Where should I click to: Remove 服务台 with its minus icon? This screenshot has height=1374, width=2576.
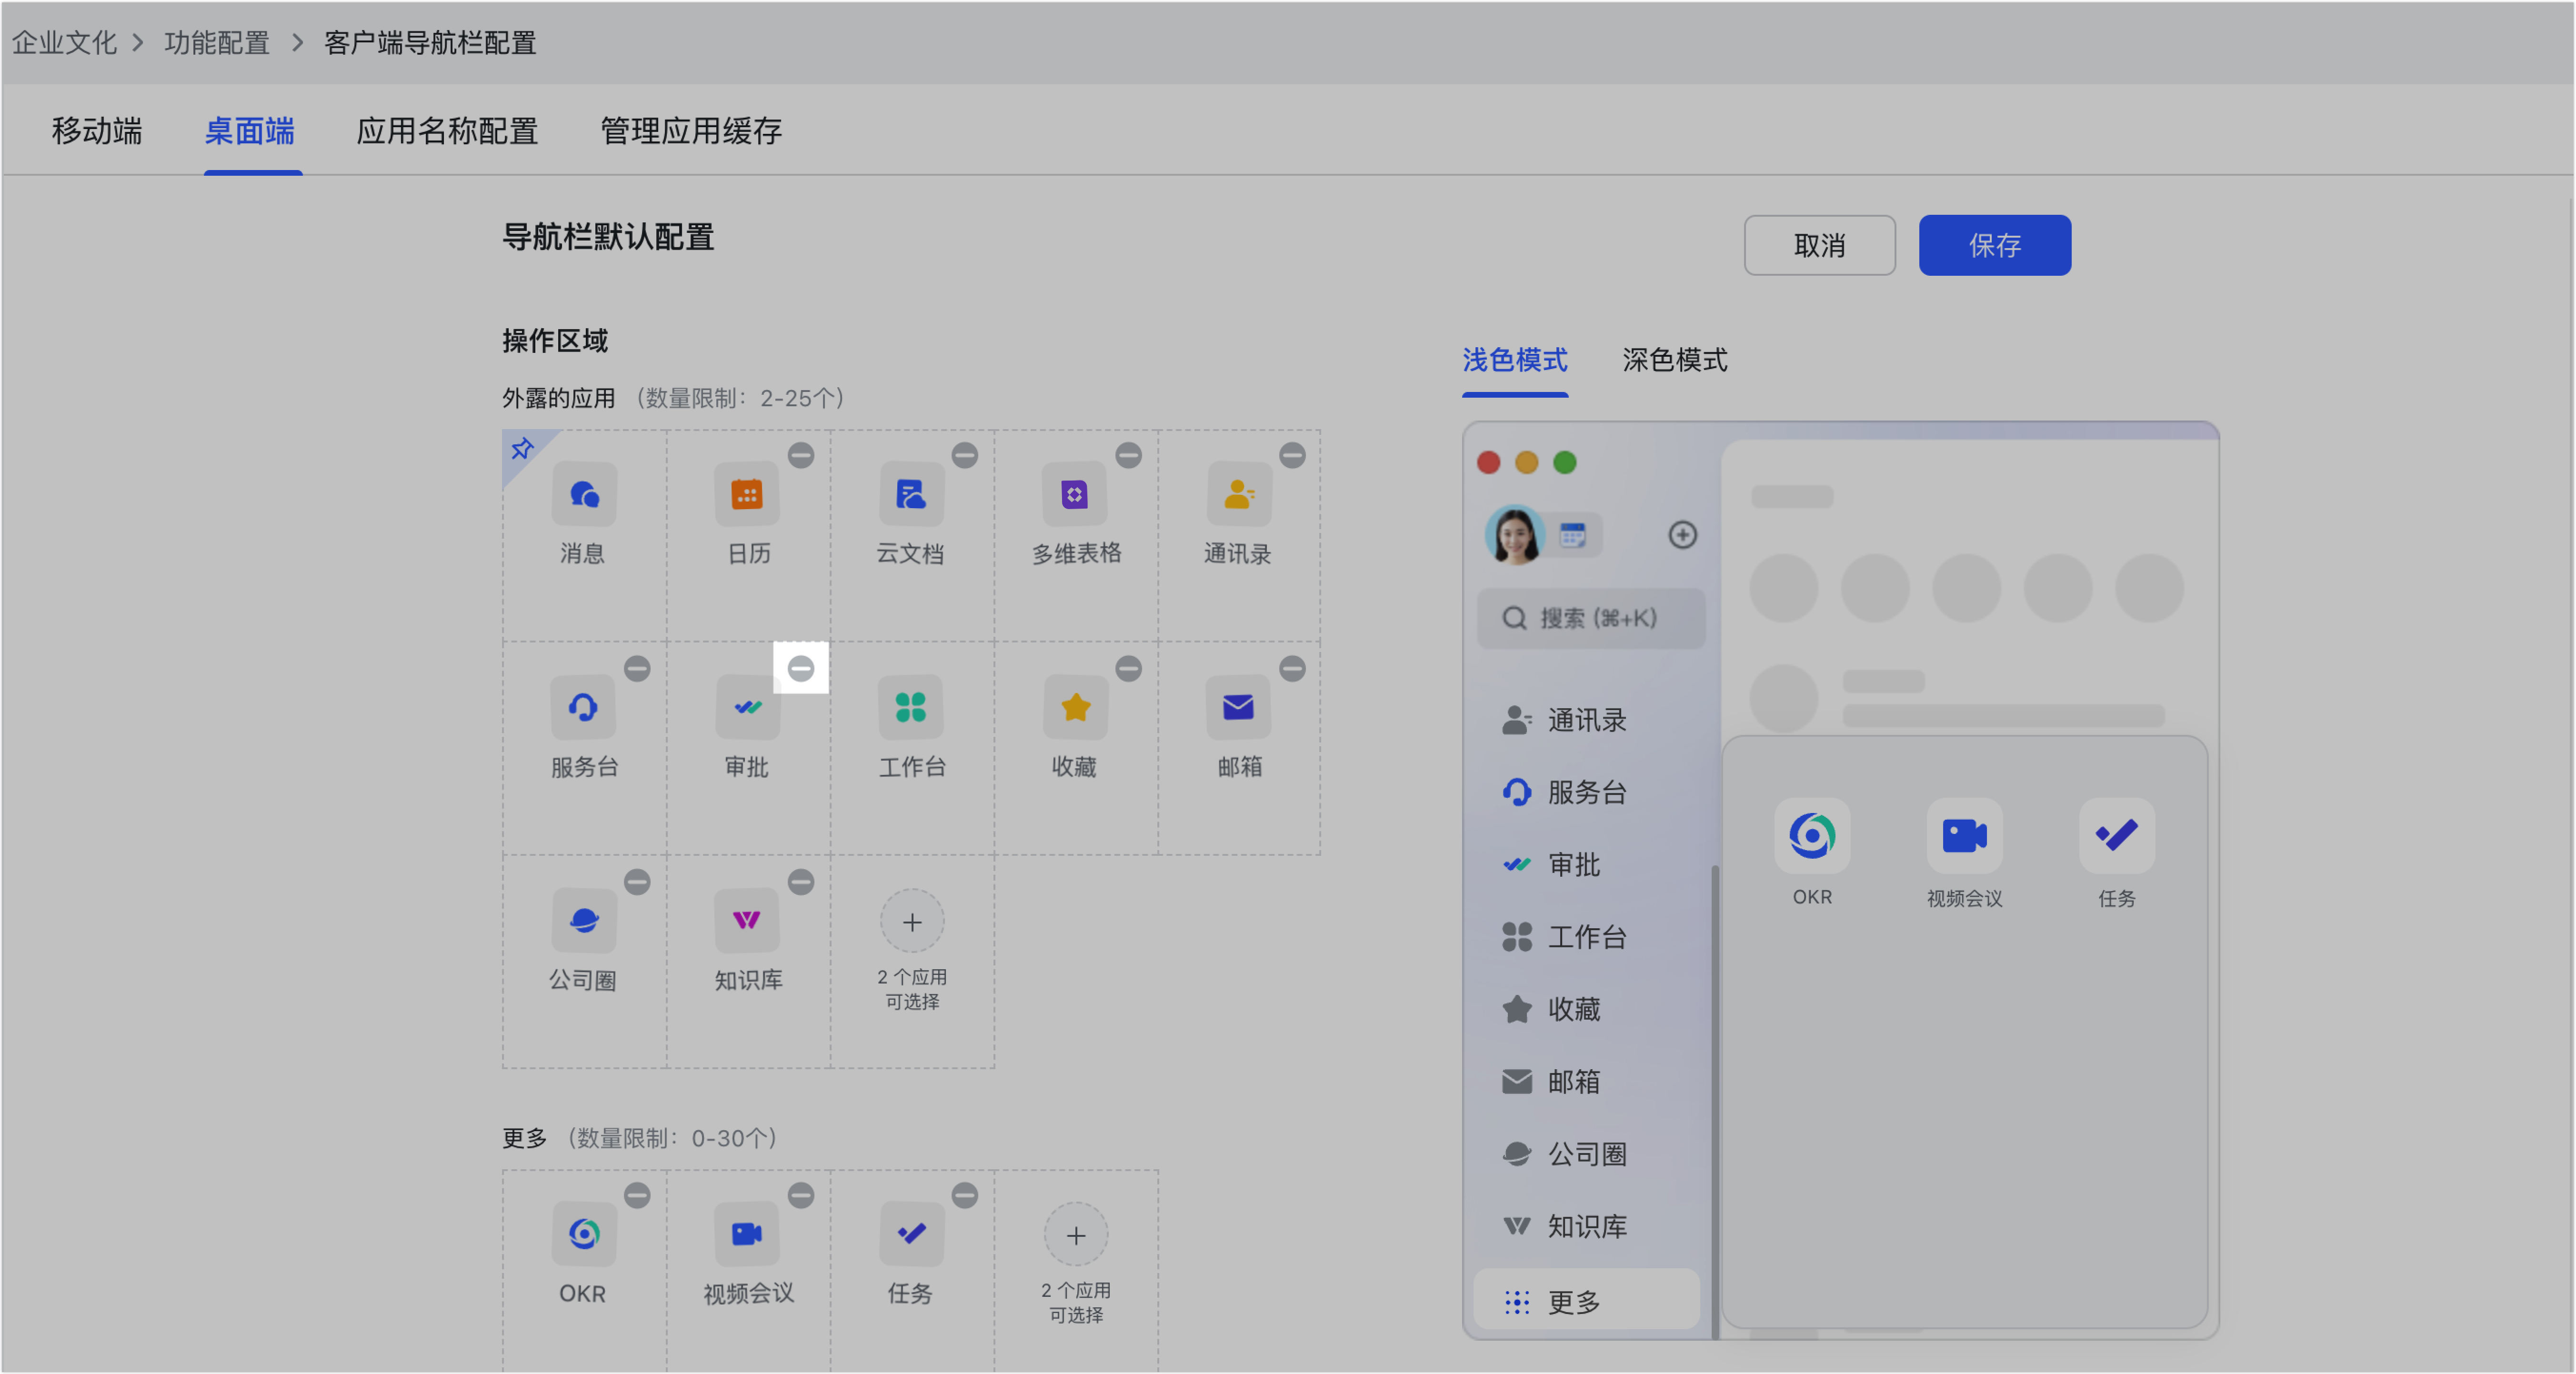point(637,668)
